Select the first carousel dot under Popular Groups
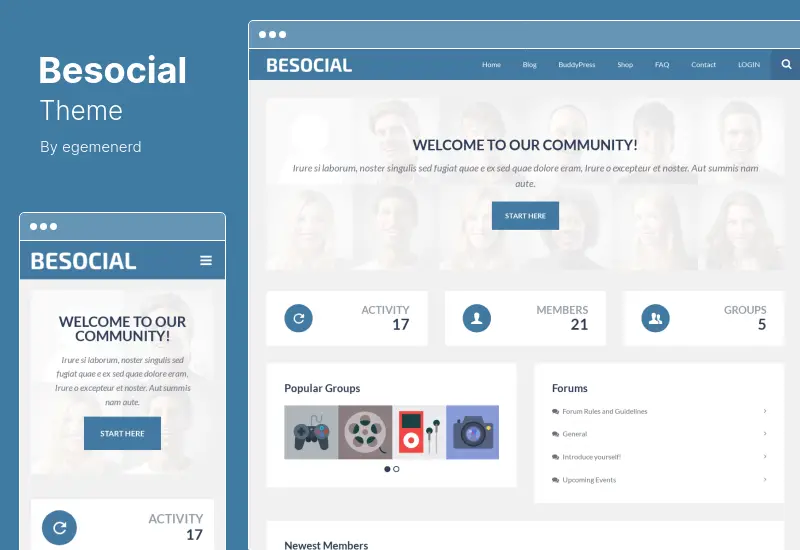The height and width of the screenshot is (550, 800). pyautogui.click(x=387, y=469)
